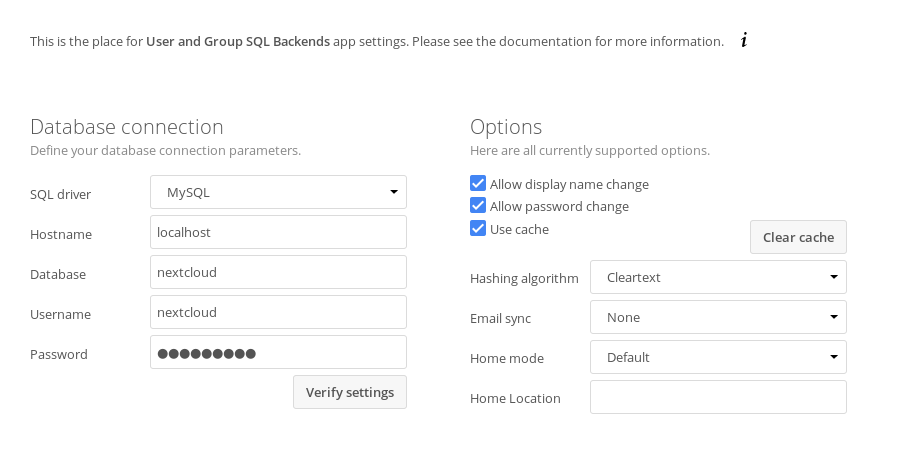
Task: Select the Username text field
Action: [278, 312]
